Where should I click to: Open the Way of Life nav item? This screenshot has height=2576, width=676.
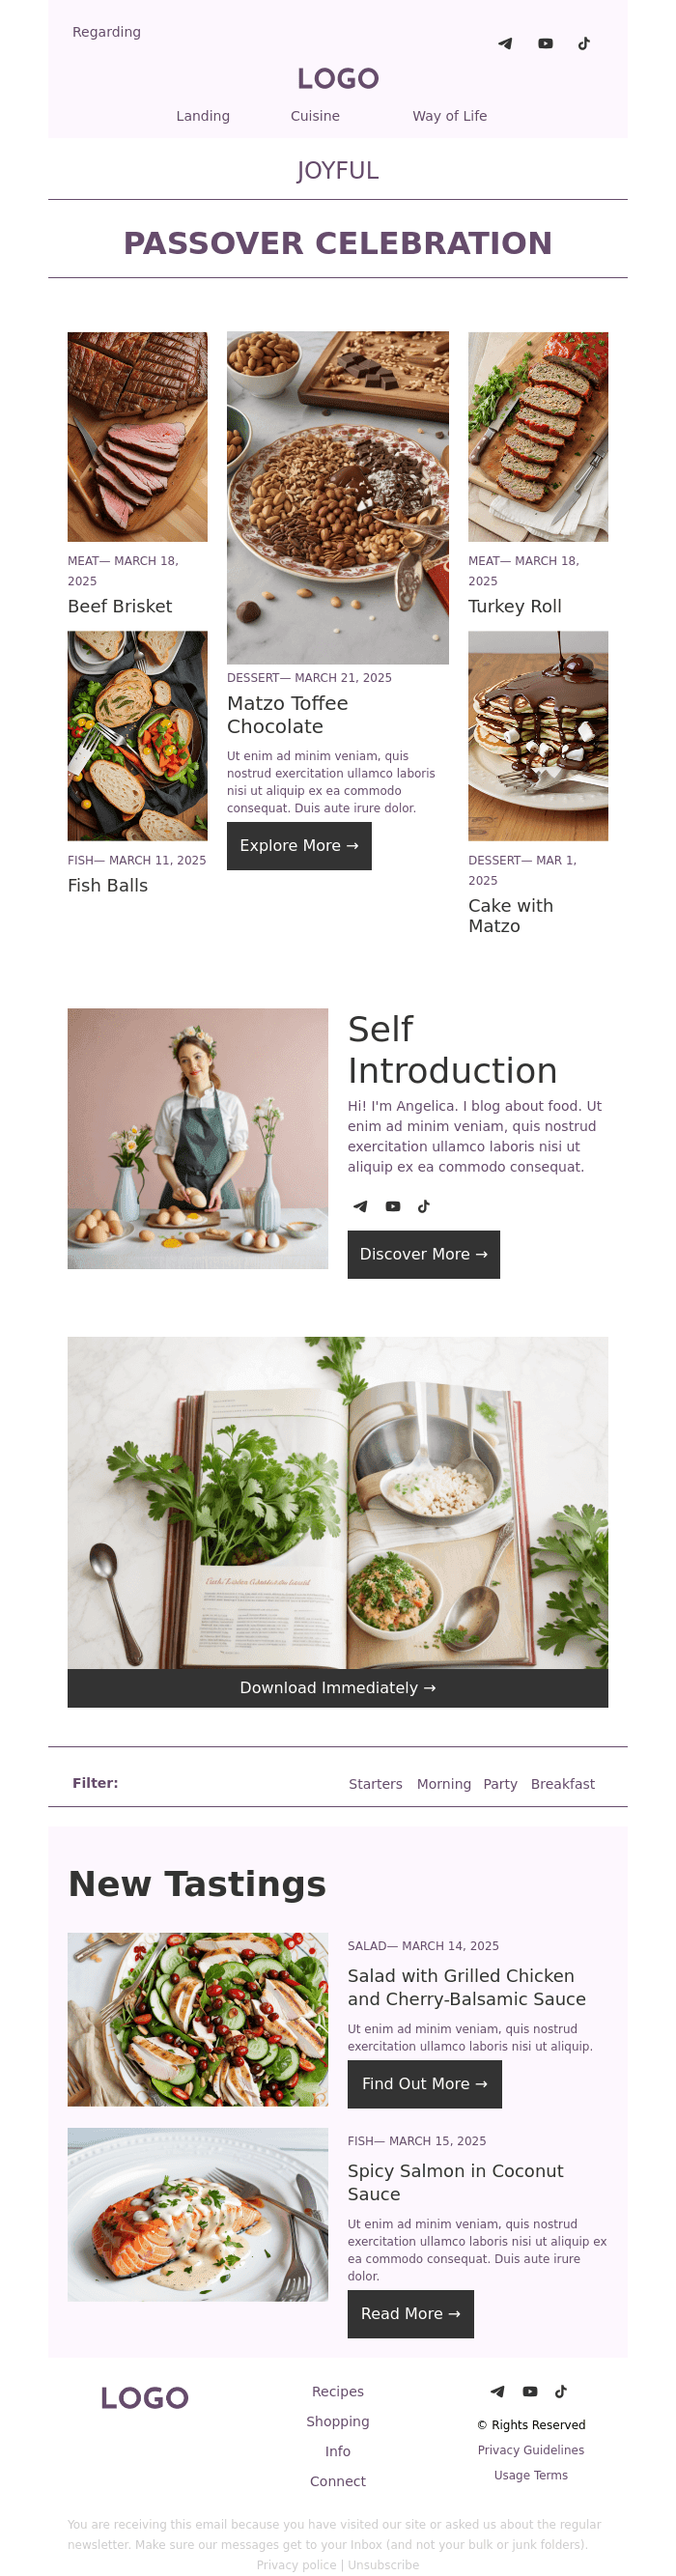[450, 116]
